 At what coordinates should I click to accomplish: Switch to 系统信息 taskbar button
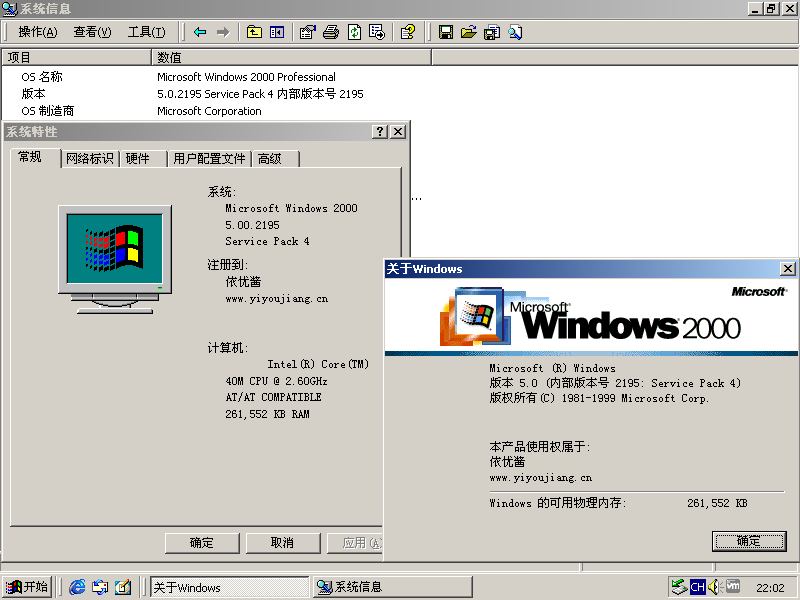(x=393, y=587)
